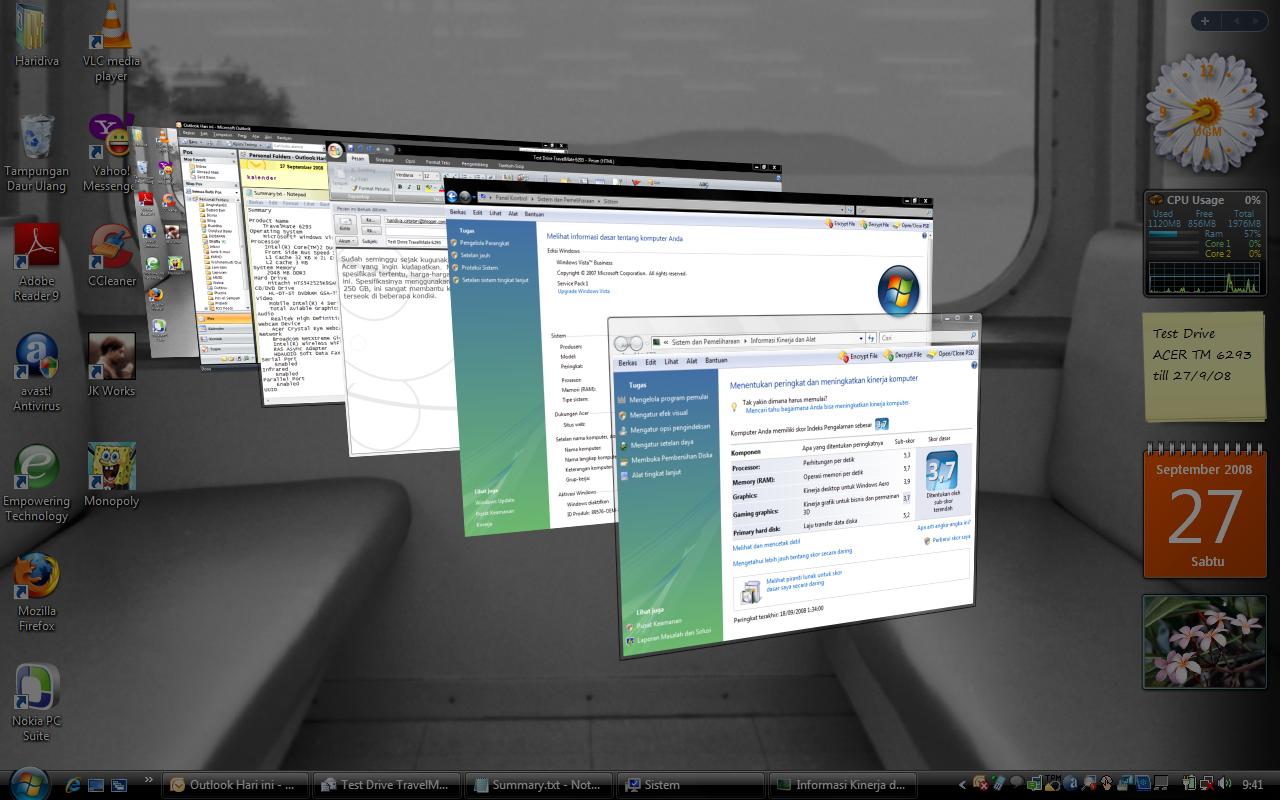Expand the address bar dropdown in front window

coord(859,339)
